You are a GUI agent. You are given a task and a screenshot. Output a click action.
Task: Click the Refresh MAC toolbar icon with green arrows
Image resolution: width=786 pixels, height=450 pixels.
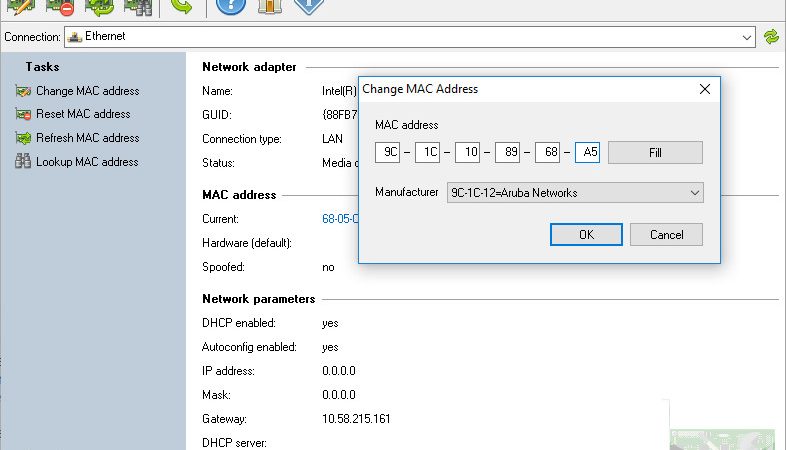(x=99, y=7)
